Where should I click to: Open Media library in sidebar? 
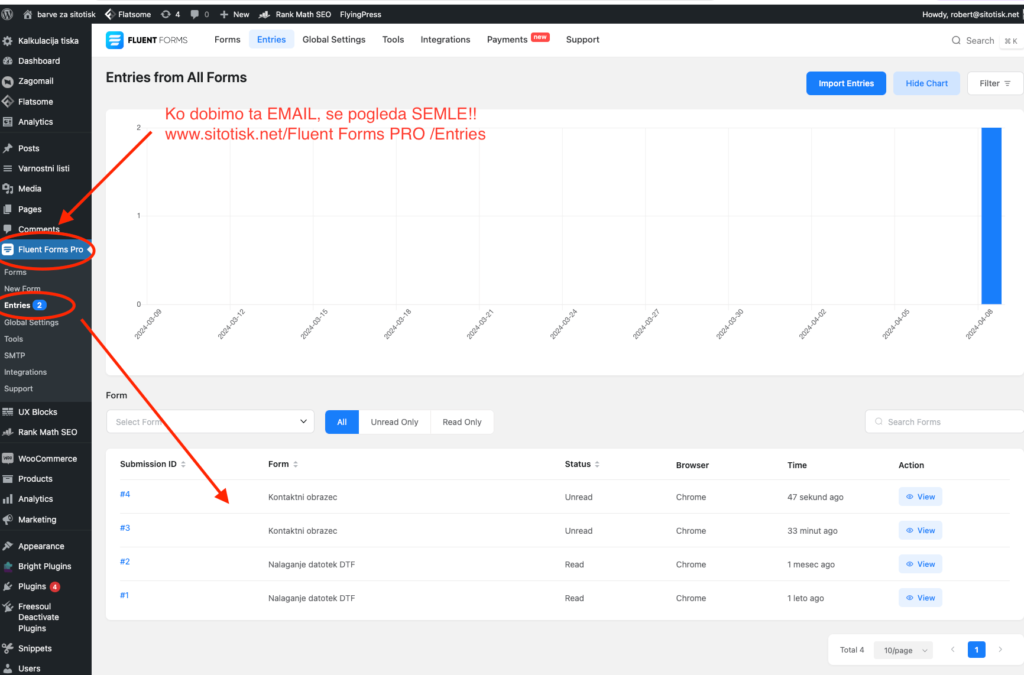click(x=46, y=189)
